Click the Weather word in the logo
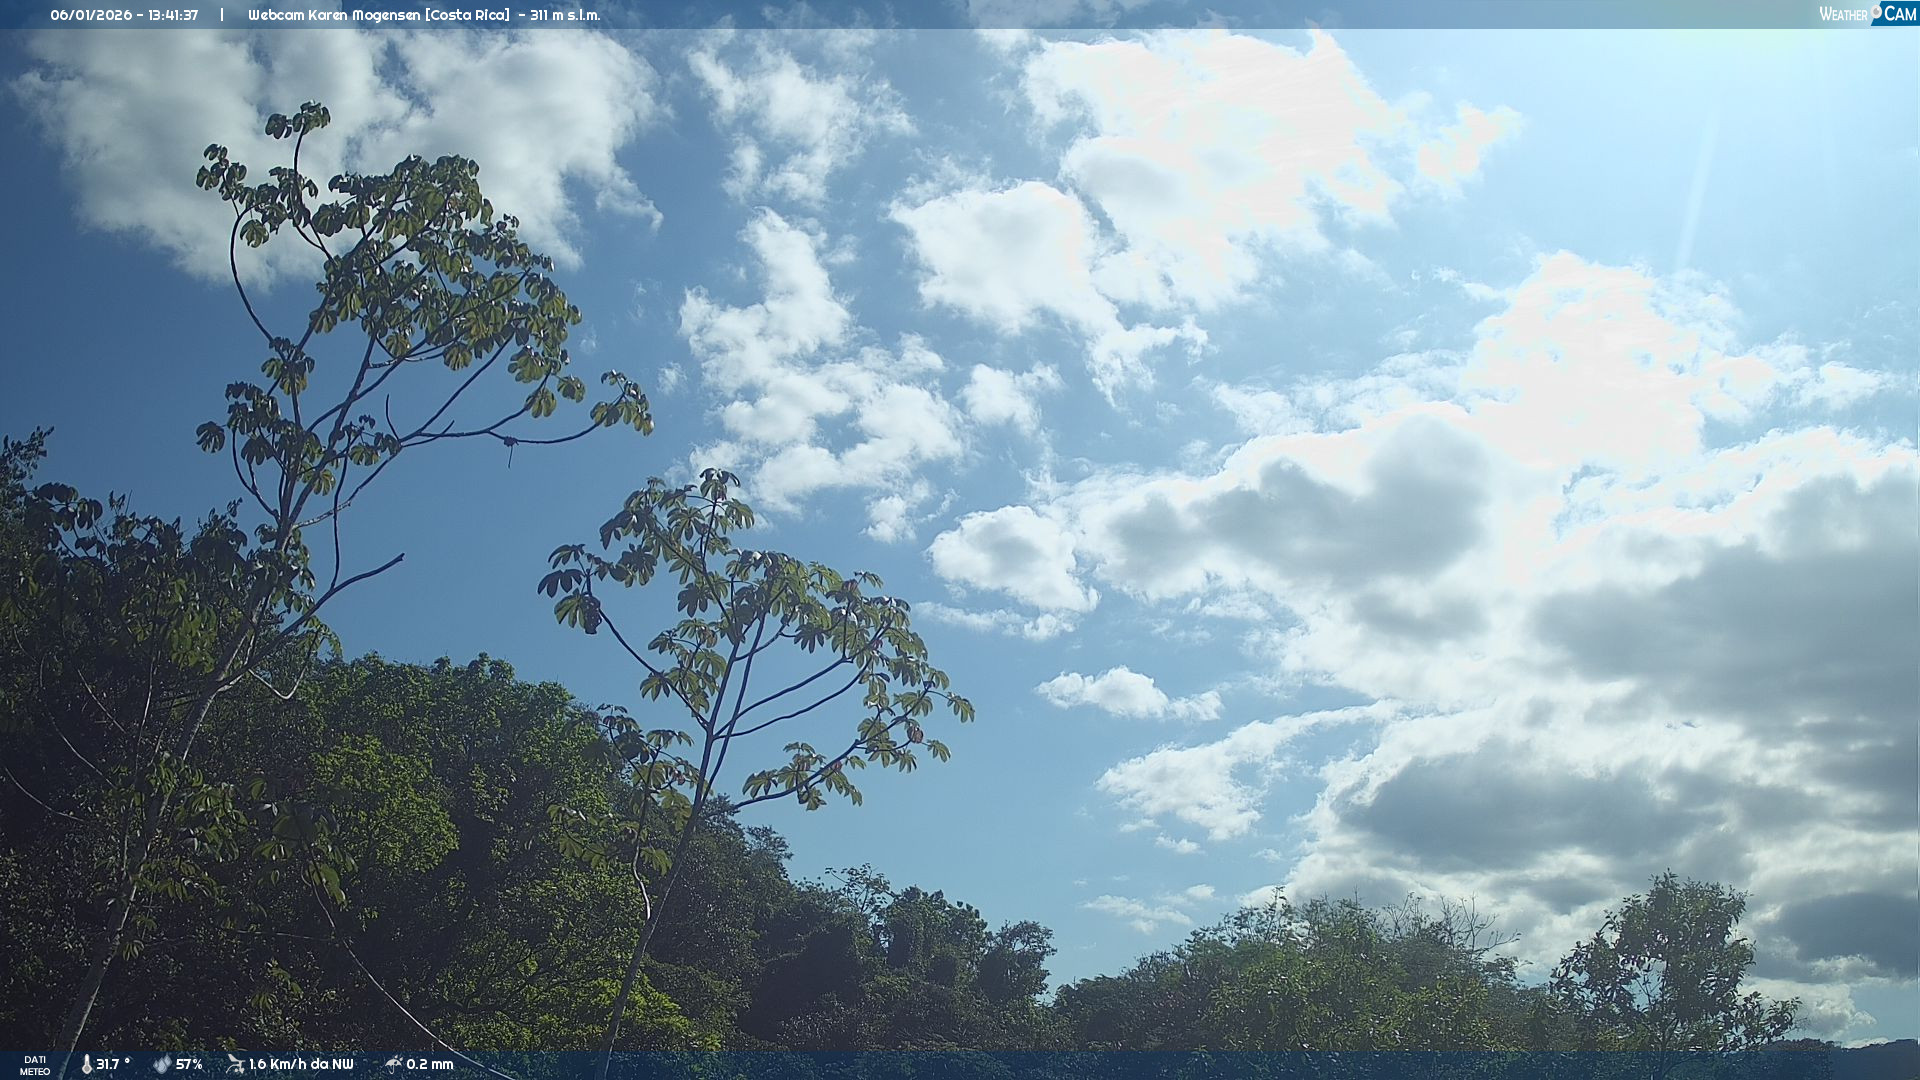Viewport: 1920px width, 1080px height. click(1842, 14)
